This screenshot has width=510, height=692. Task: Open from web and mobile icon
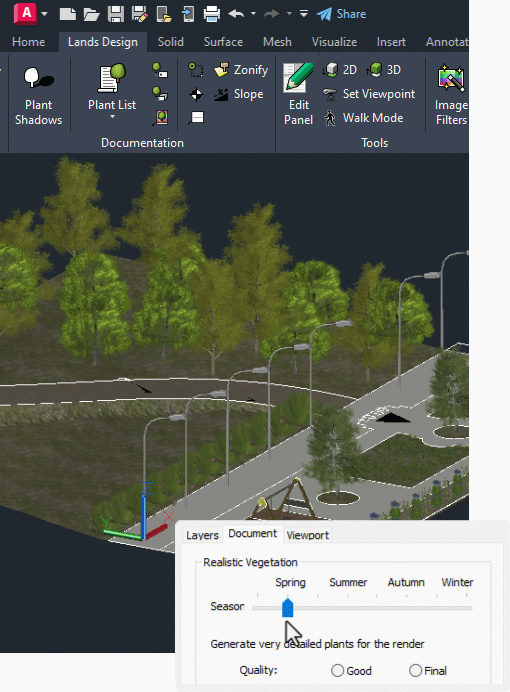[164, 14]
